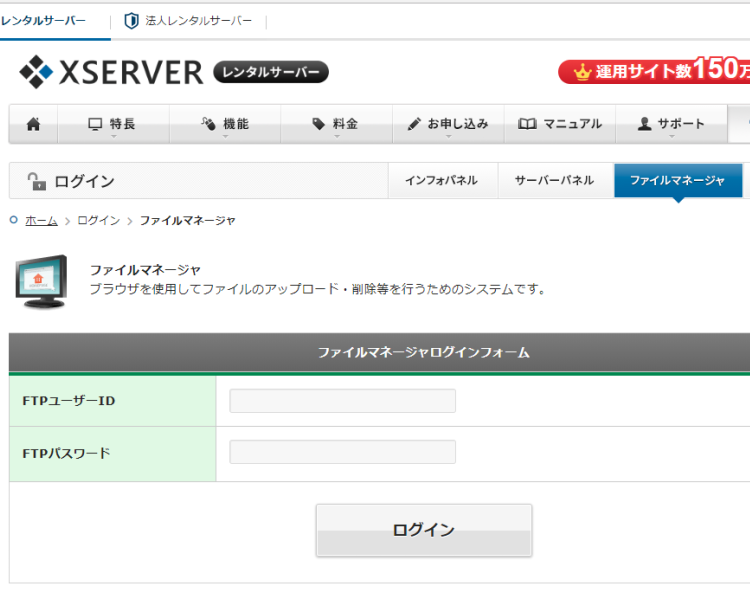Click the home icon in navigation bar
Image resolution: width=750 pixels, height=600 pixels.
33,124
